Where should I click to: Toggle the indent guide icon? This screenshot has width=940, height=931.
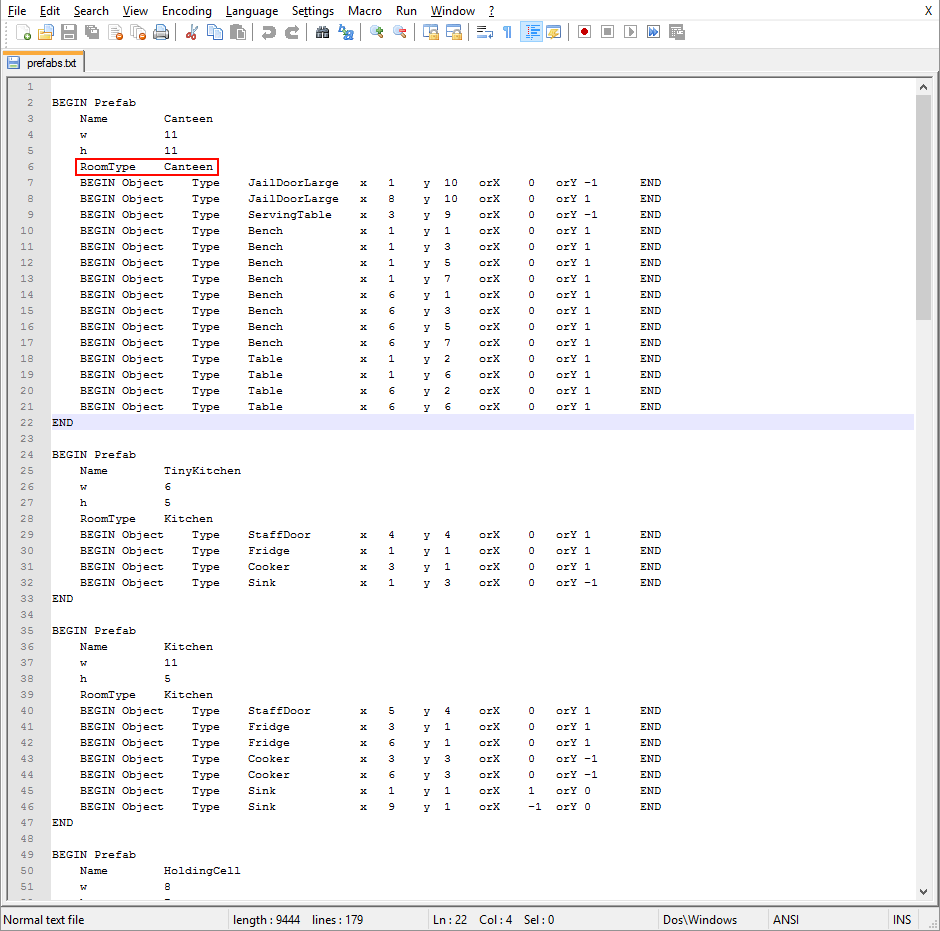point(531,32)
